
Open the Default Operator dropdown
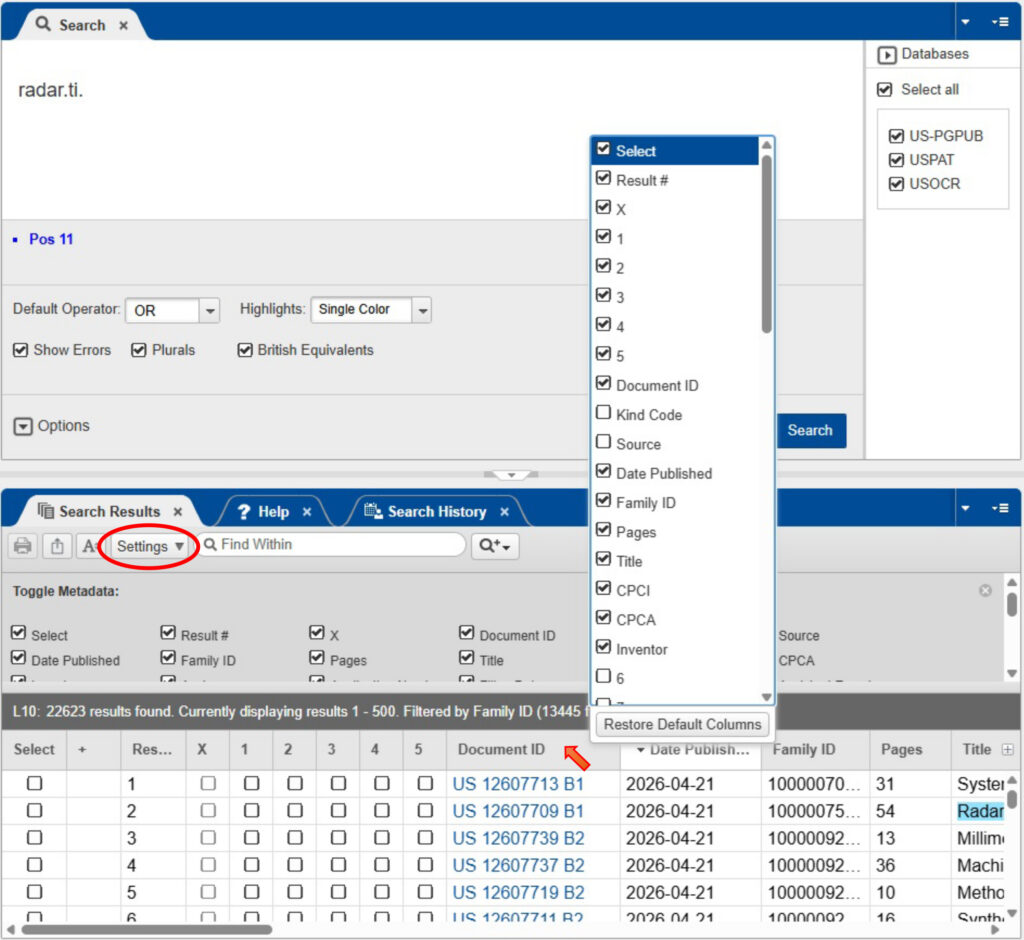tap(209, 311)
